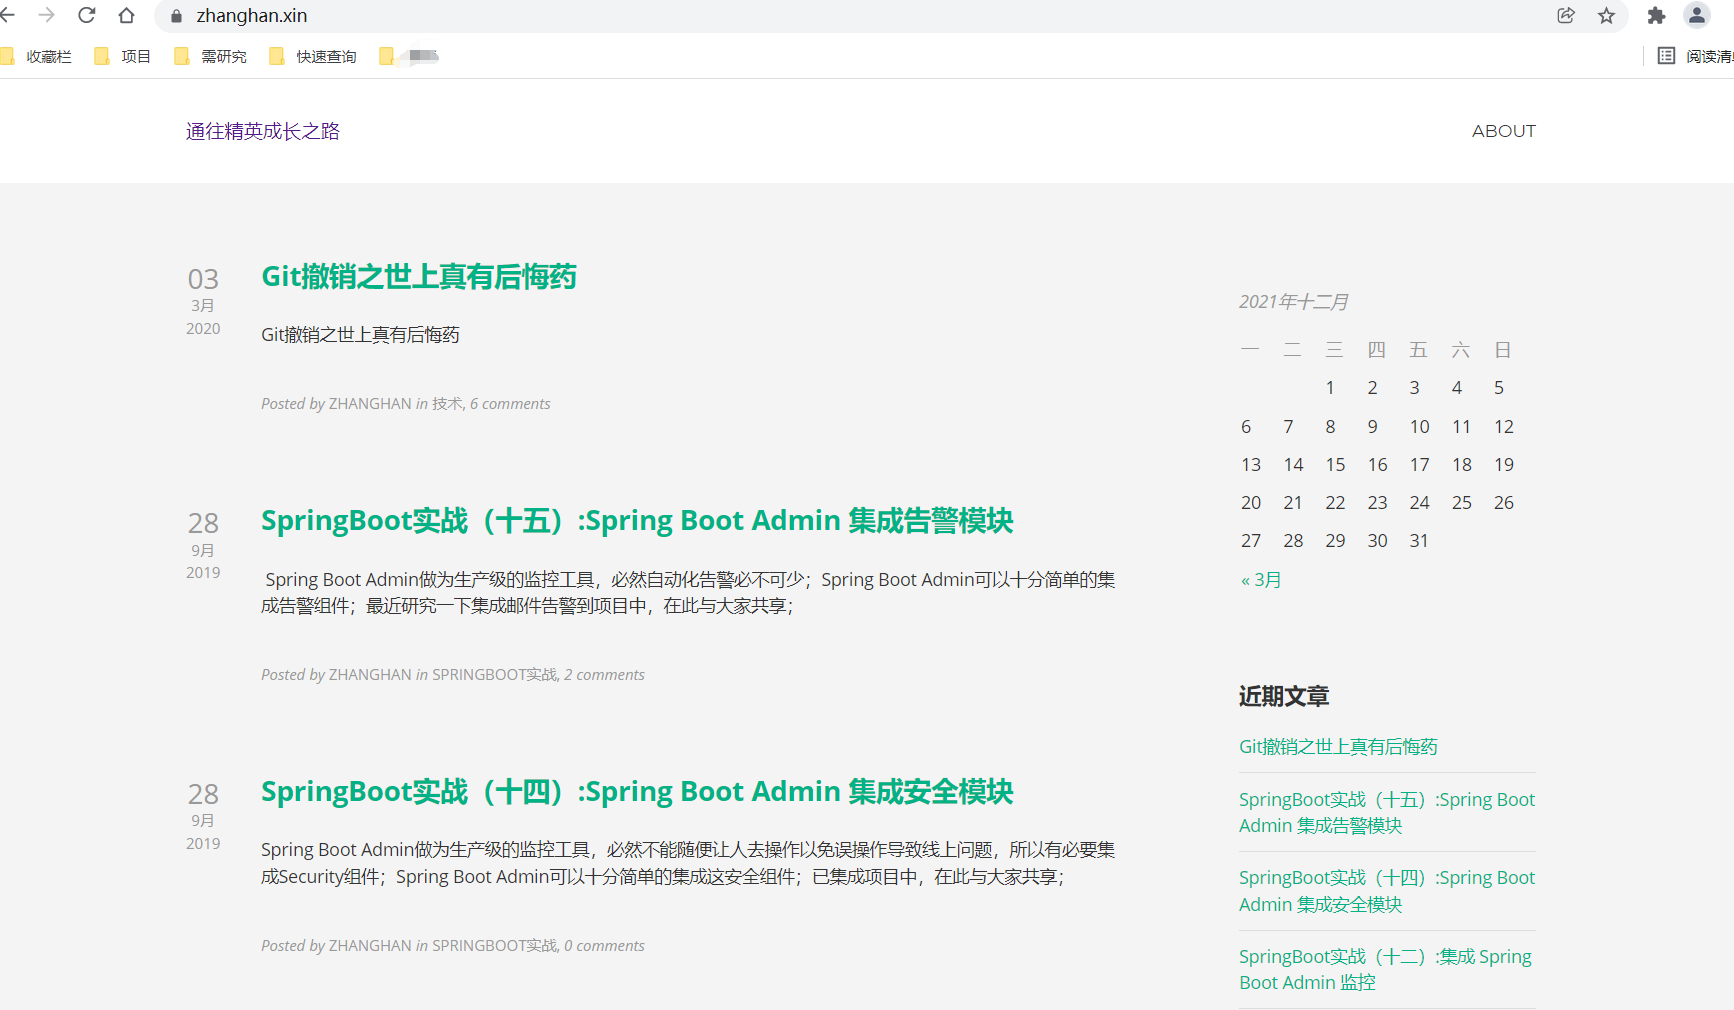This screenshot has width=1734, height=1010.
Task: Open 2 comments on the 十五 post
Action: click(604, 675)
